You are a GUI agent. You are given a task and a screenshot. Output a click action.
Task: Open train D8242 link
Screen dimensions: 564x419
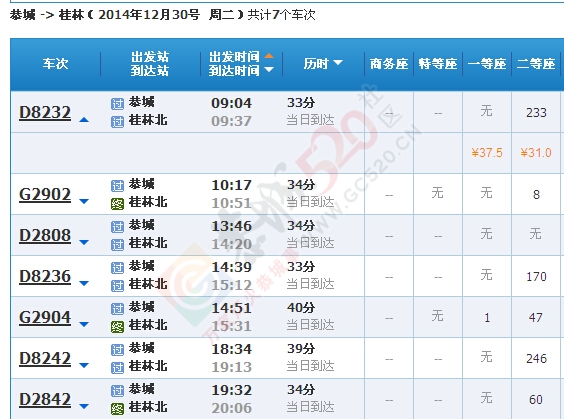coord(45,358)
